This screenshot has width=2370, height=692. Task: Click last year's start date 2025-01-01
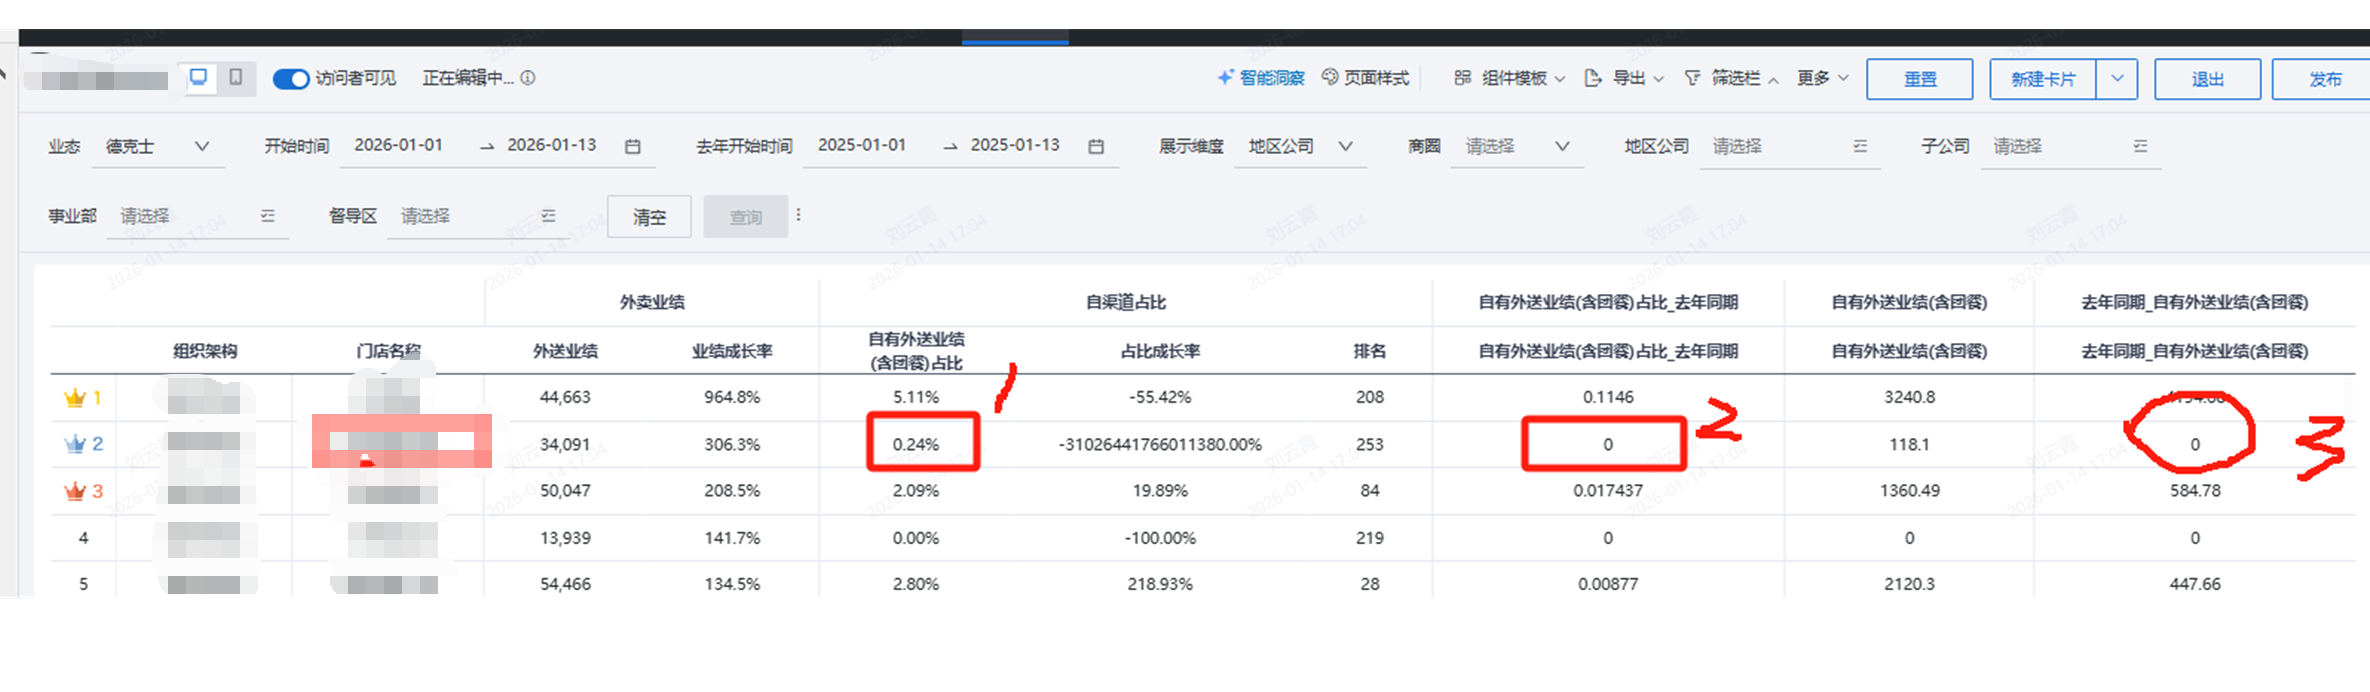pos(862,145)
